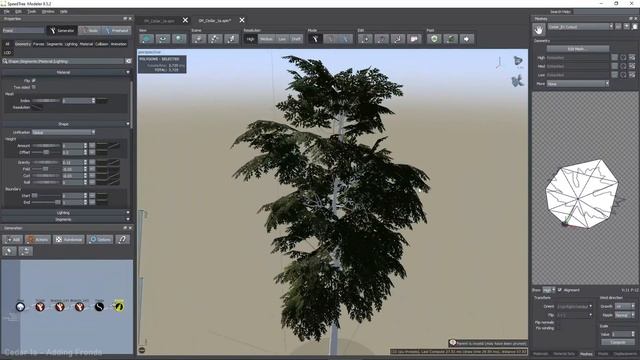Toggle the Fix winding checkbox
Viewport: 640px width, 360px height.
(558, 328)
